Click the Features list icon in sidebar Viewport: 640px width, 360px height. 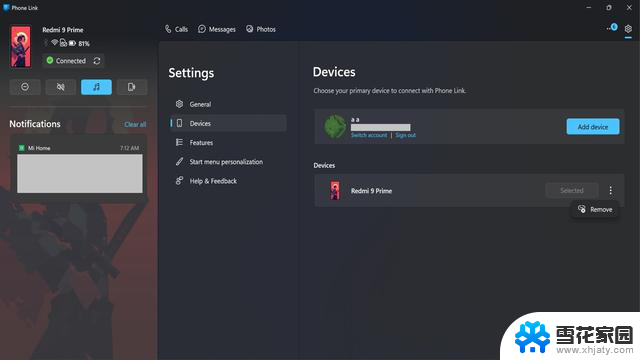tap(179, 142)
